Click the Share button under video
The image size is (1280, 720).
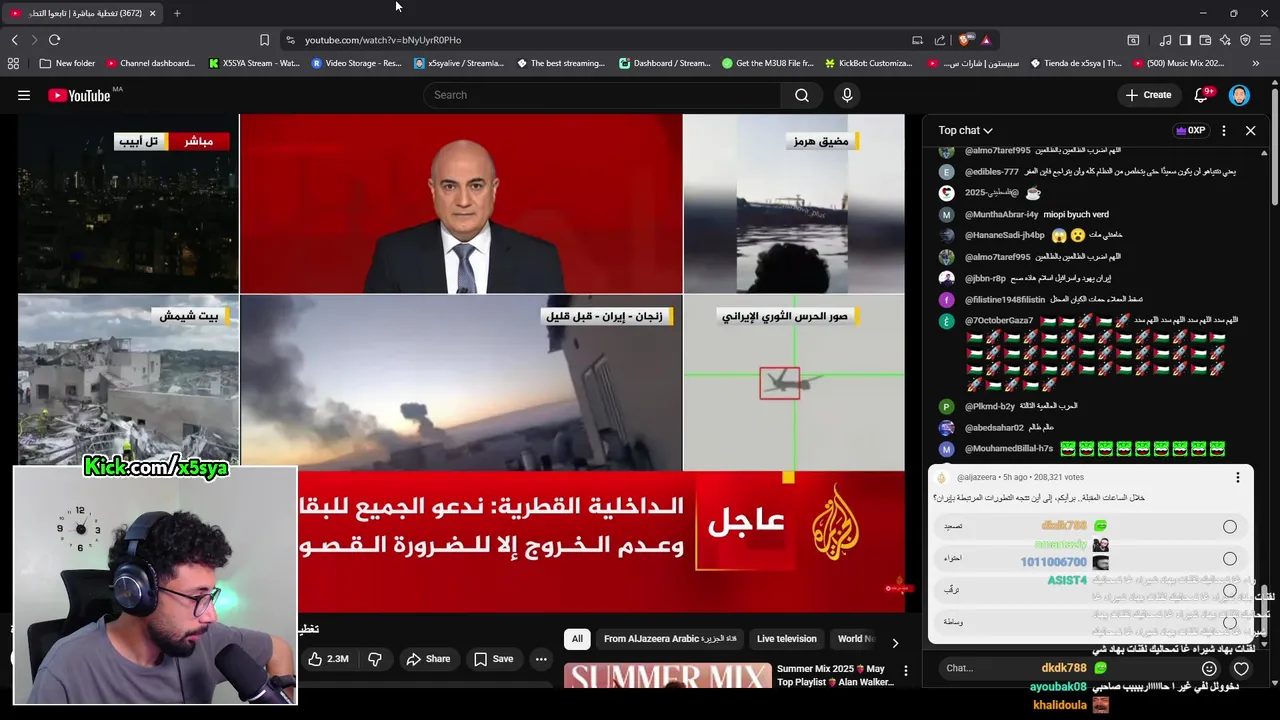click(x=428, y=659)
